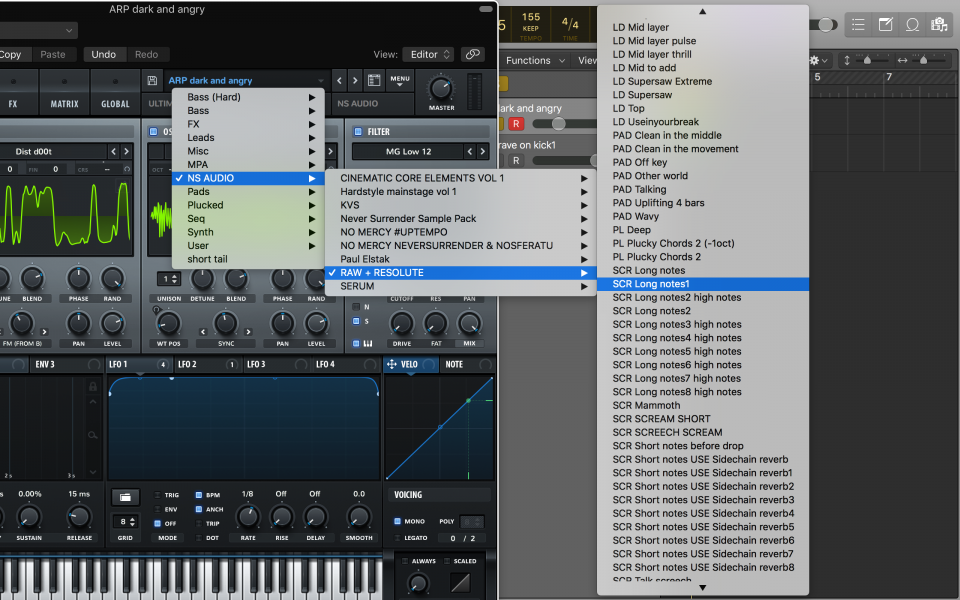960x600 pixels.
Task: Open the MENU dropdown in Serum
Action: 400,80
